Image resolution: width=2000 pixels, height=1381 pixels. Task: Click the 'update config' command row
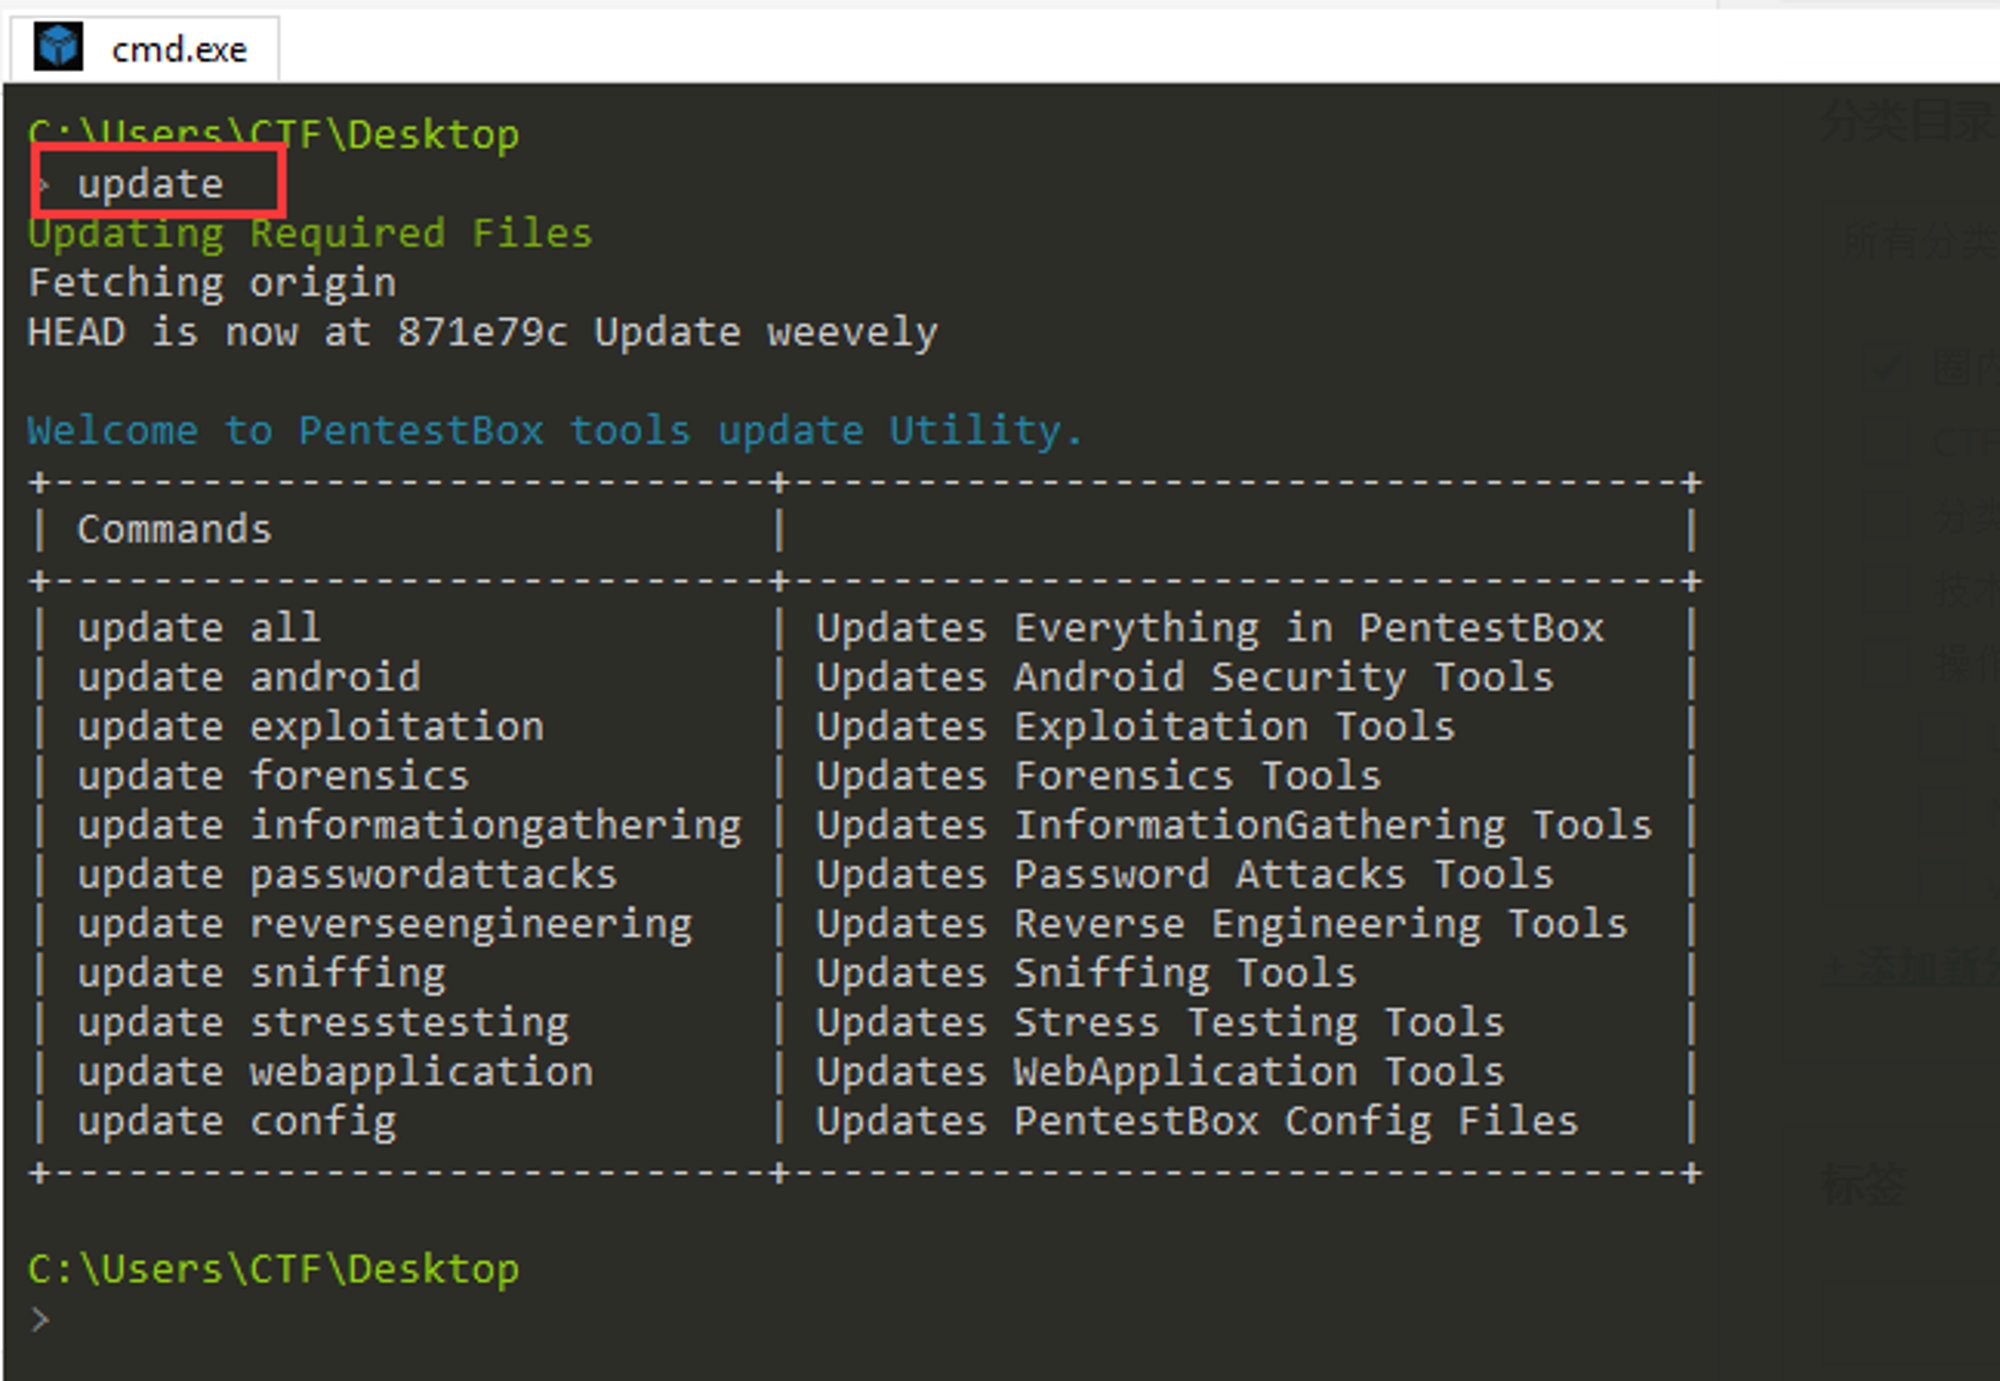coord(237,1122)
